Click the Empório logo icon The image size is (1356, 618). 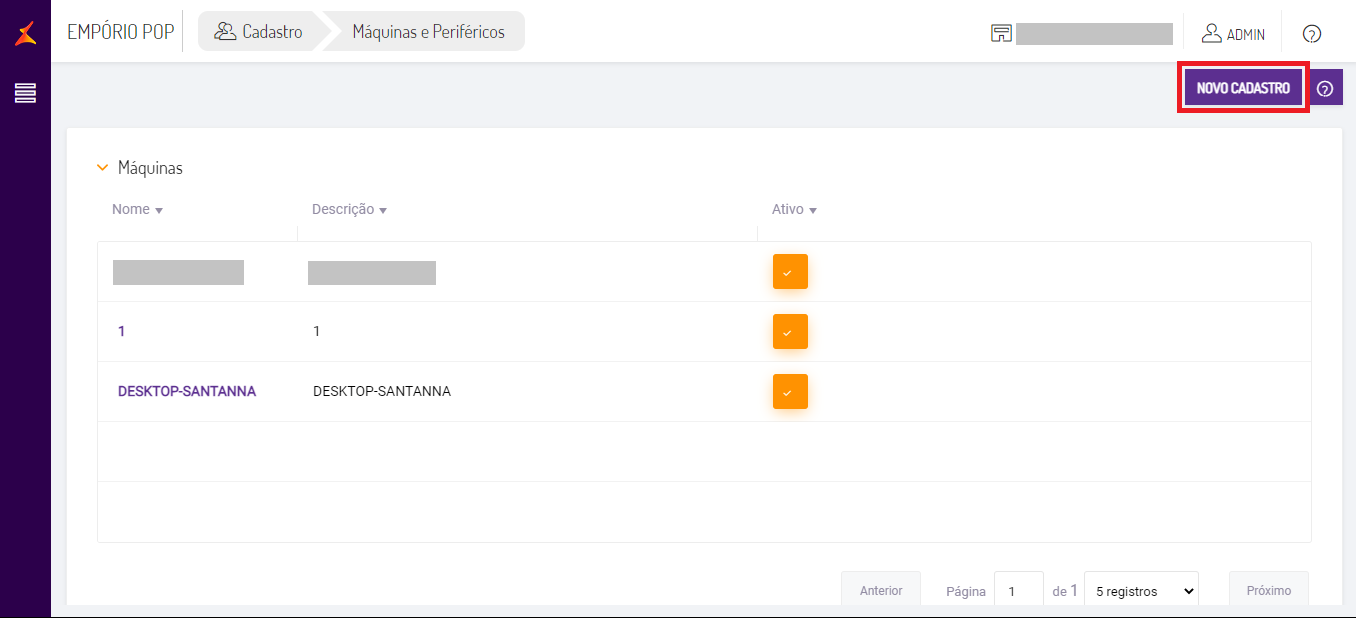26,33
